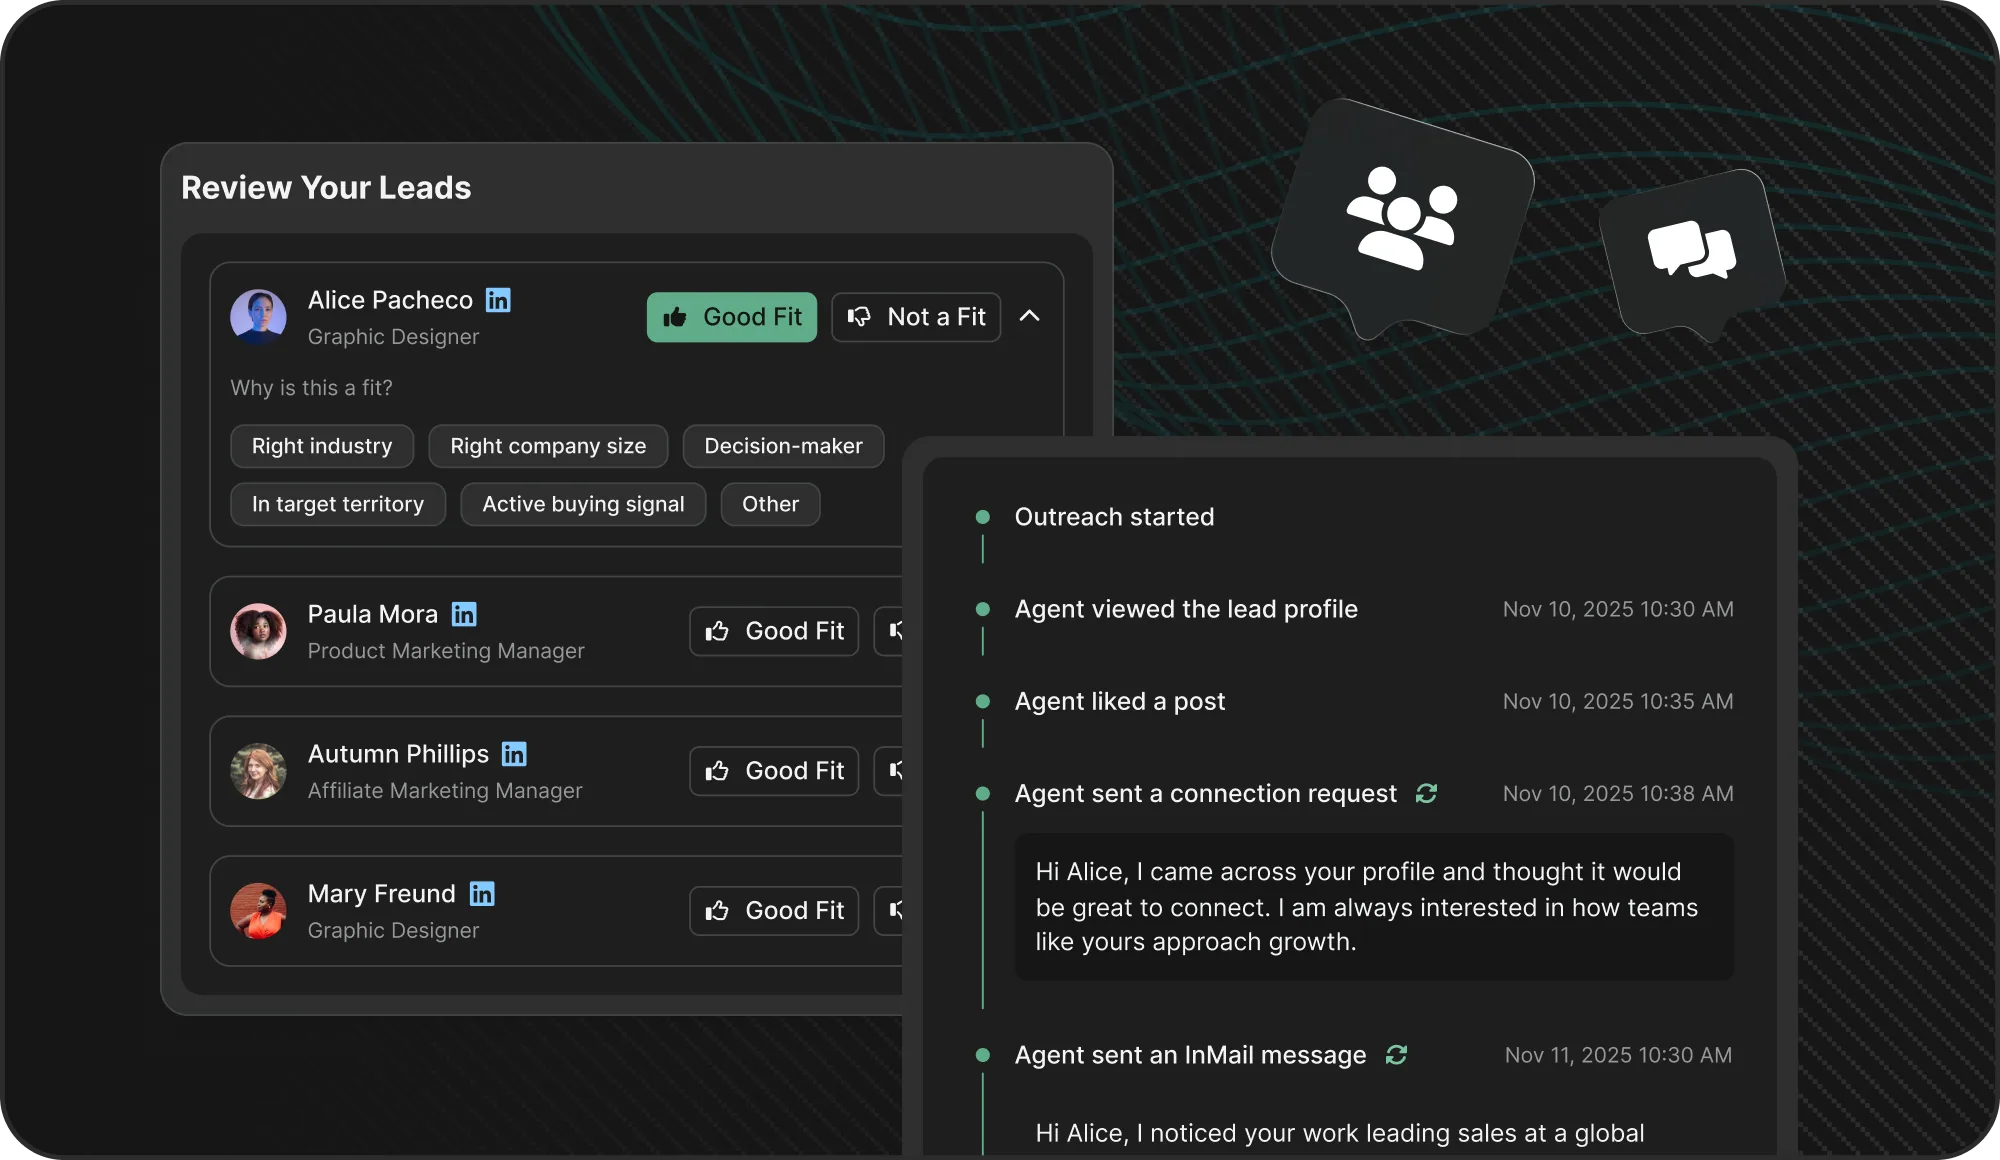Click Alice Pacheco's avatar
The height and width of the screenshot is (1160, 2000).
click(259, 317)
